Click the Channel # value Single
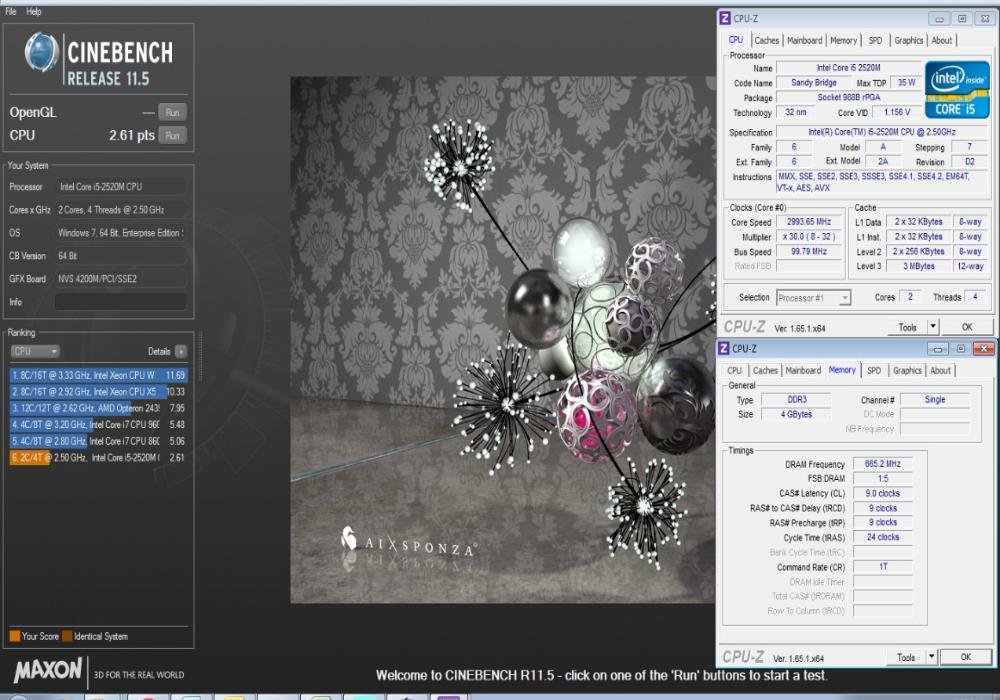Viewport: 1000px width, 700px height. [x=935, y=400]
